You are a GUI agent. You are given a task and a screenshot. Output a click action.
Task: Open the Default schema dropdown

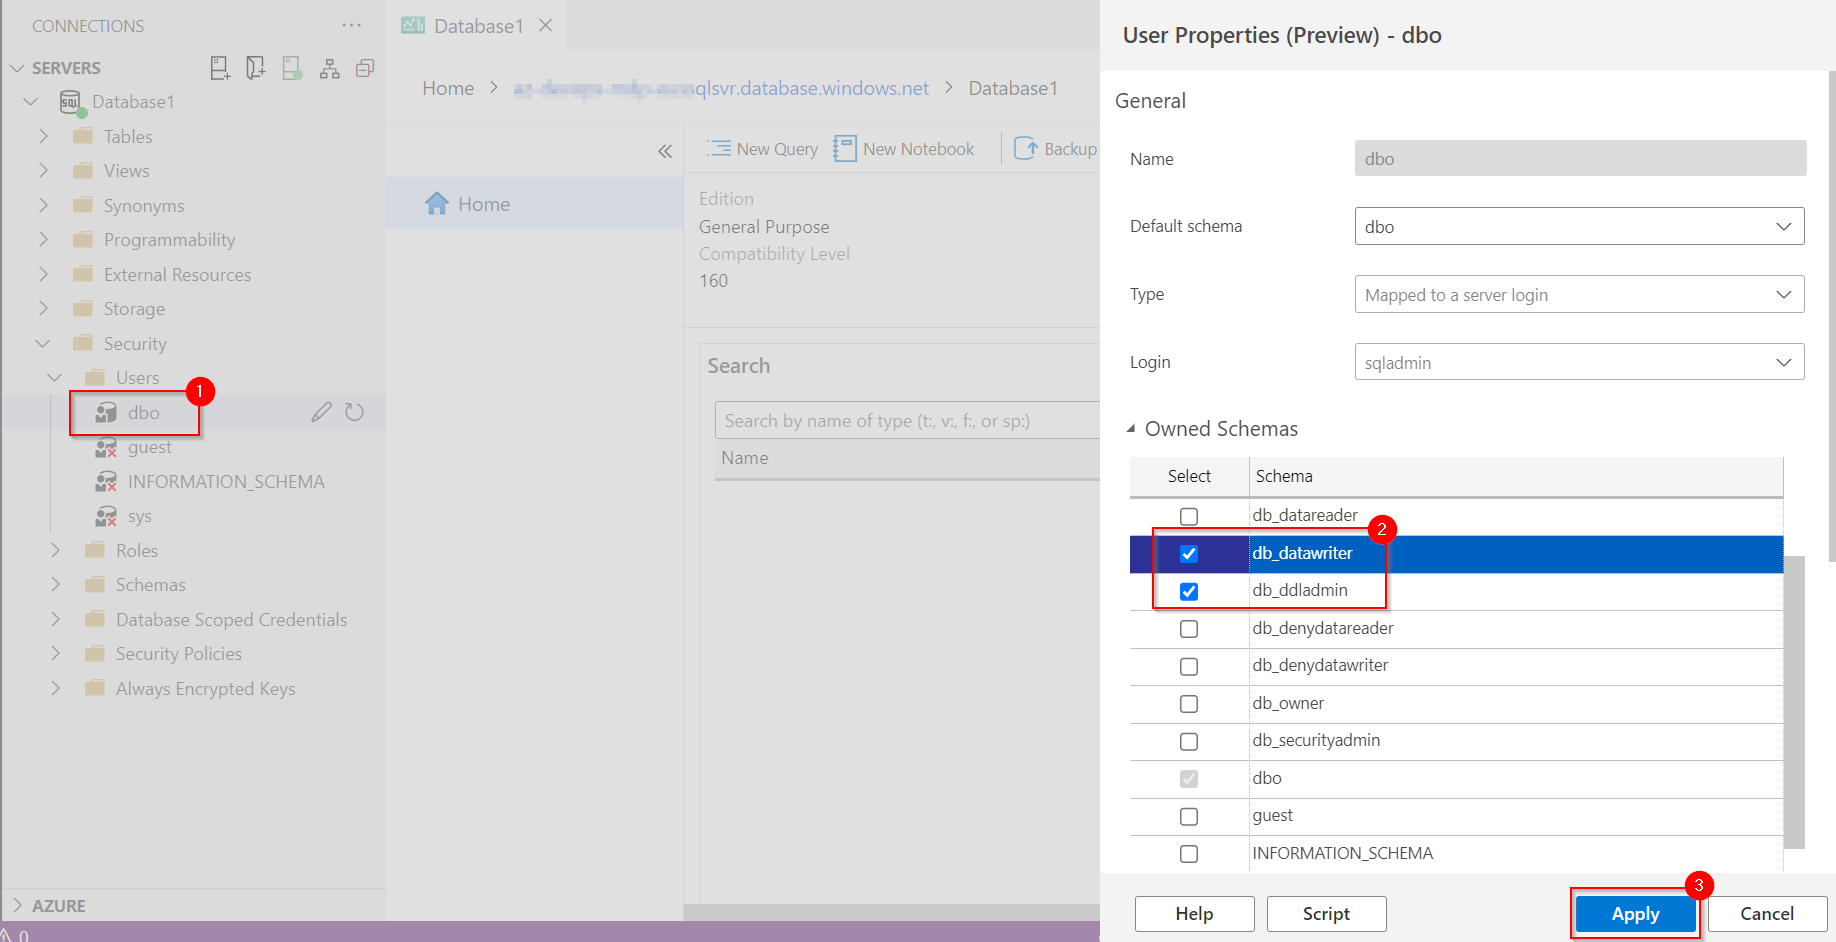(x=1786, y=226)
